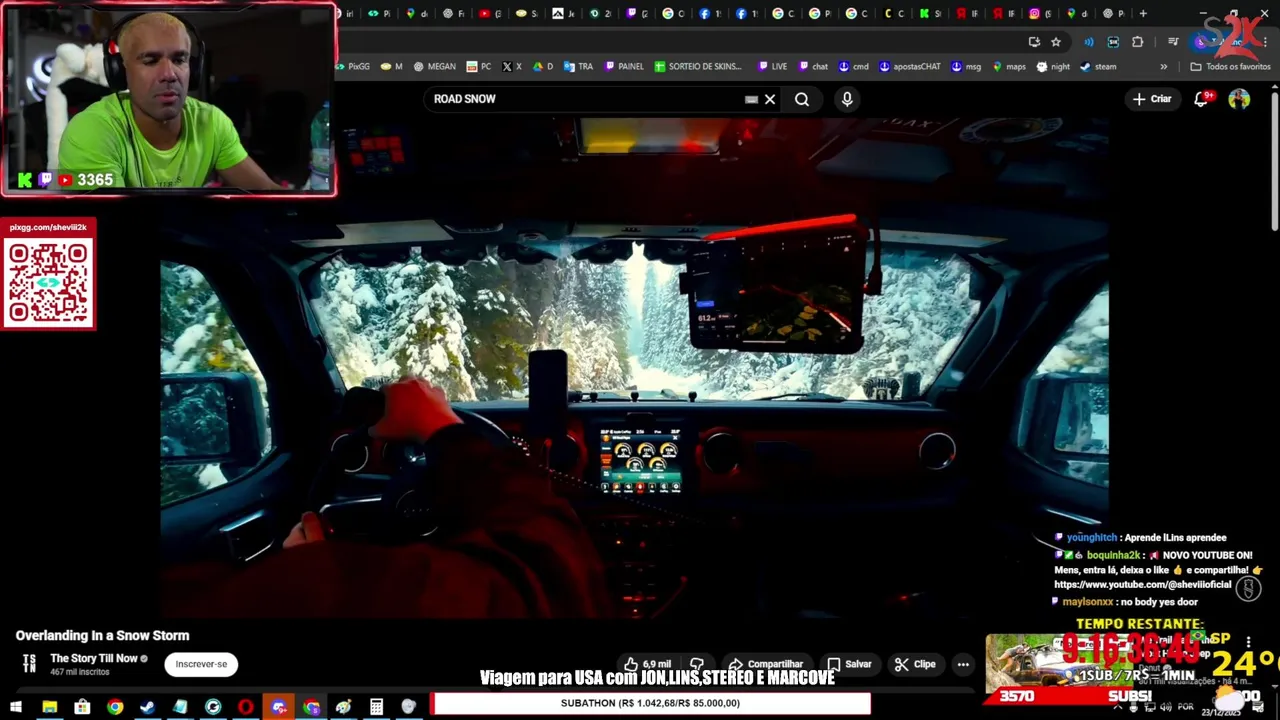Subscribe using the Inscrever-se button
Viewport: 1280px width, 720px height.
(201, 664)
